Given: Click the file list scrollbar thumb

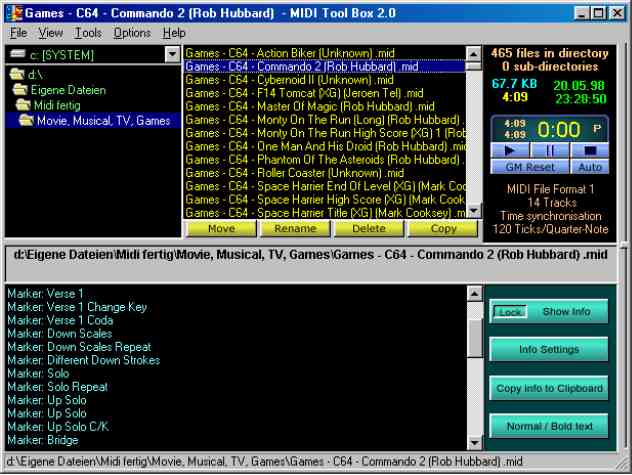Looking at the screenshot, I should pyautogui.click(x=474, y=66).
